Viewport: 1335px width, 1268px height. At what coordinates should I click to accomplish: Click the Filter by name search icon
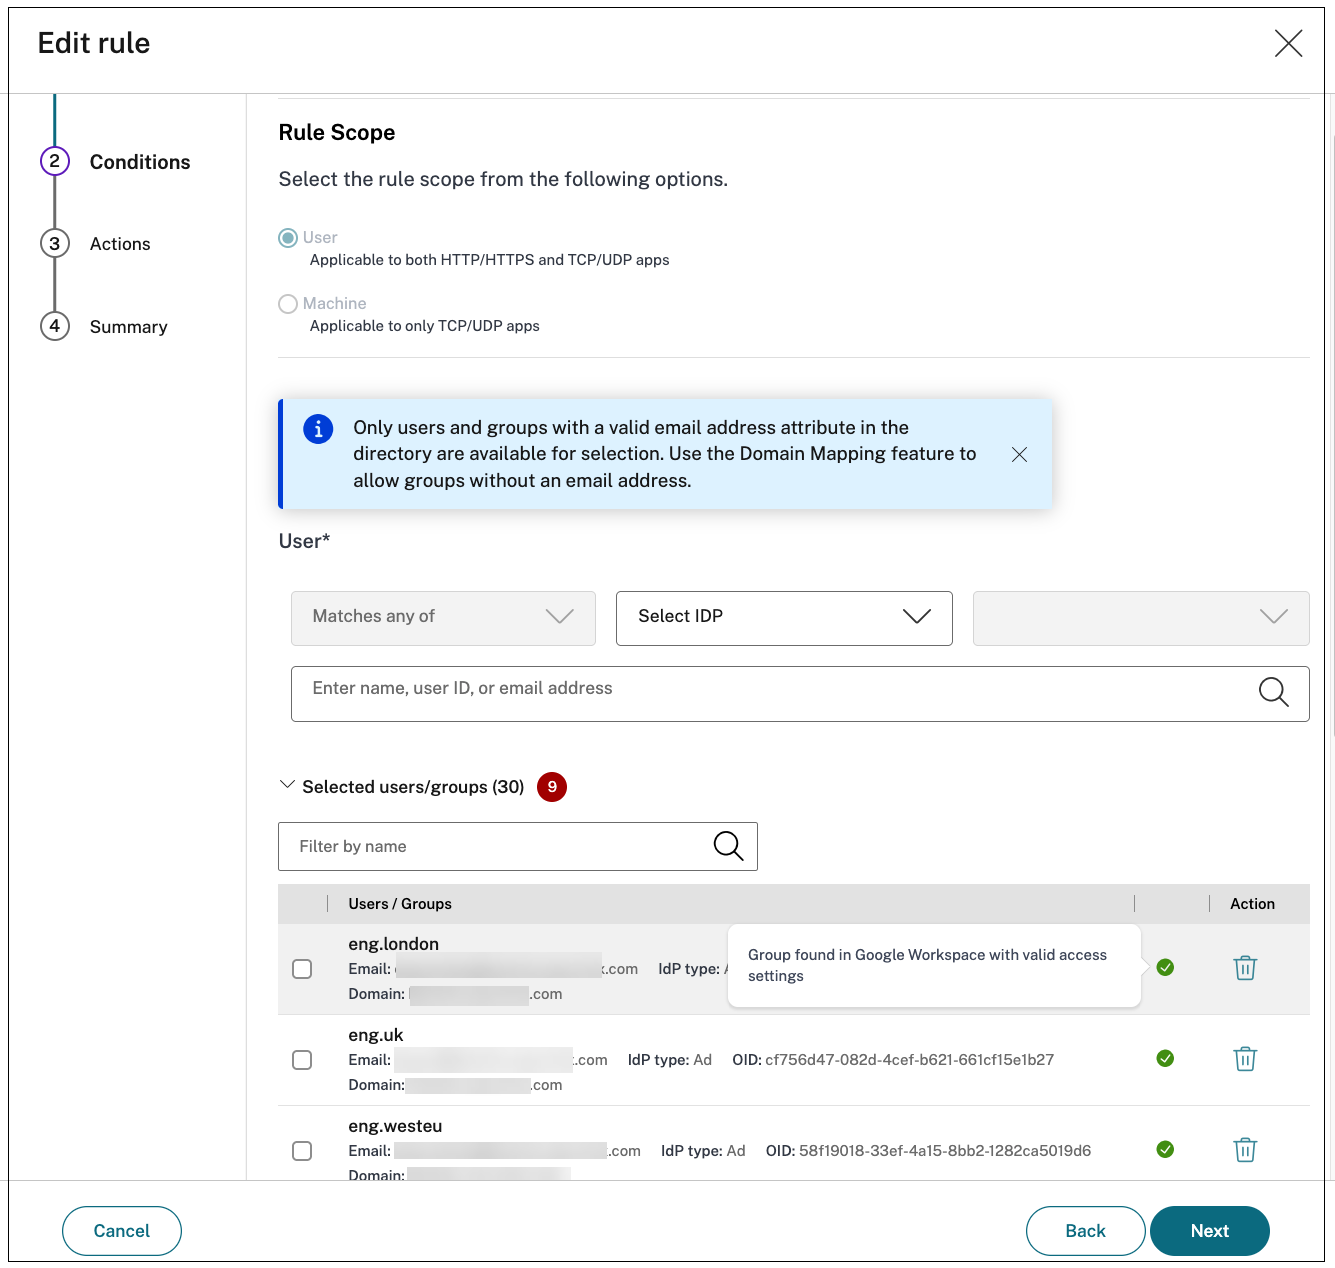(x=728, y=846)
